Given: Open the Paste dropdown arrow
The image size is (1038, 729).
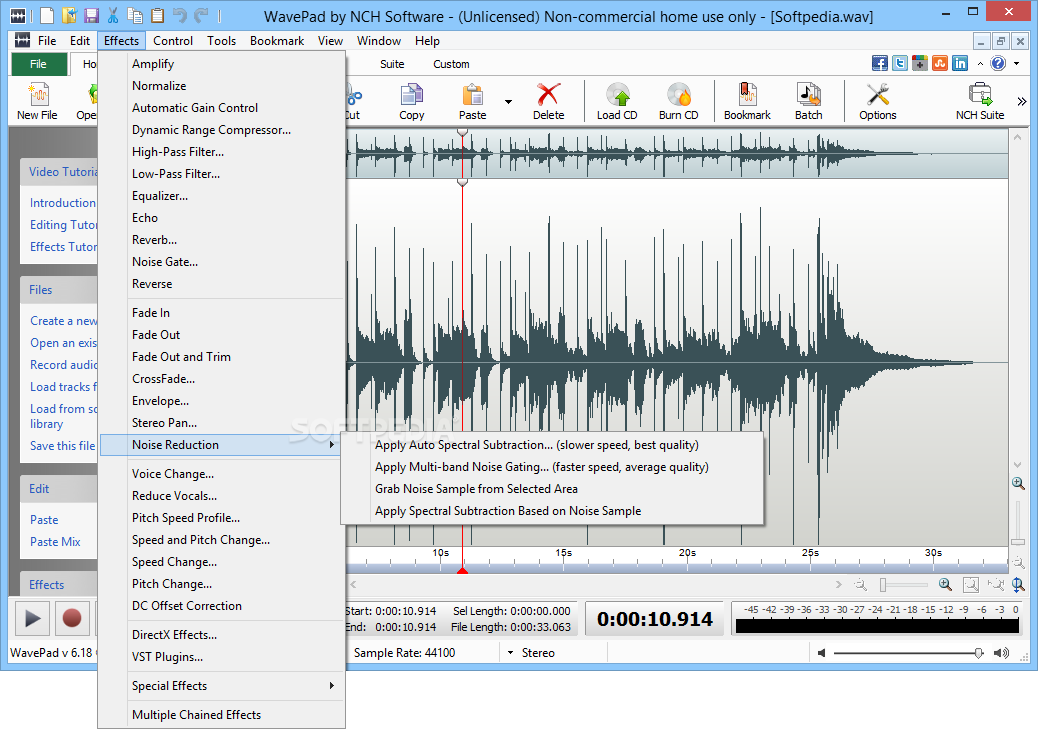Looking at the screenshot, I should [x=508, y=101].
